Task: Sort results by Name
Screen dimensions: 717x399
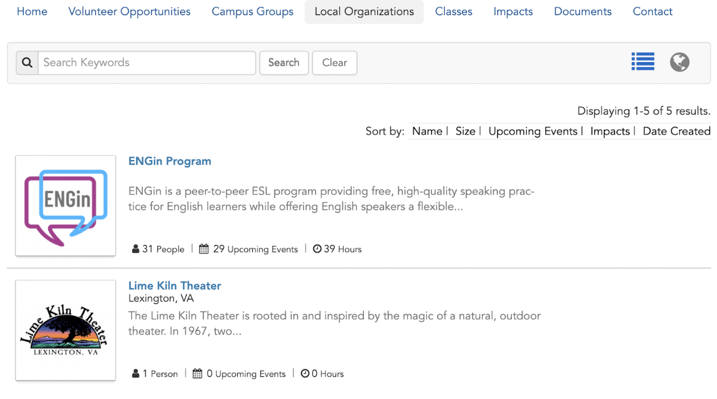Action: click(x=427, y=131)
